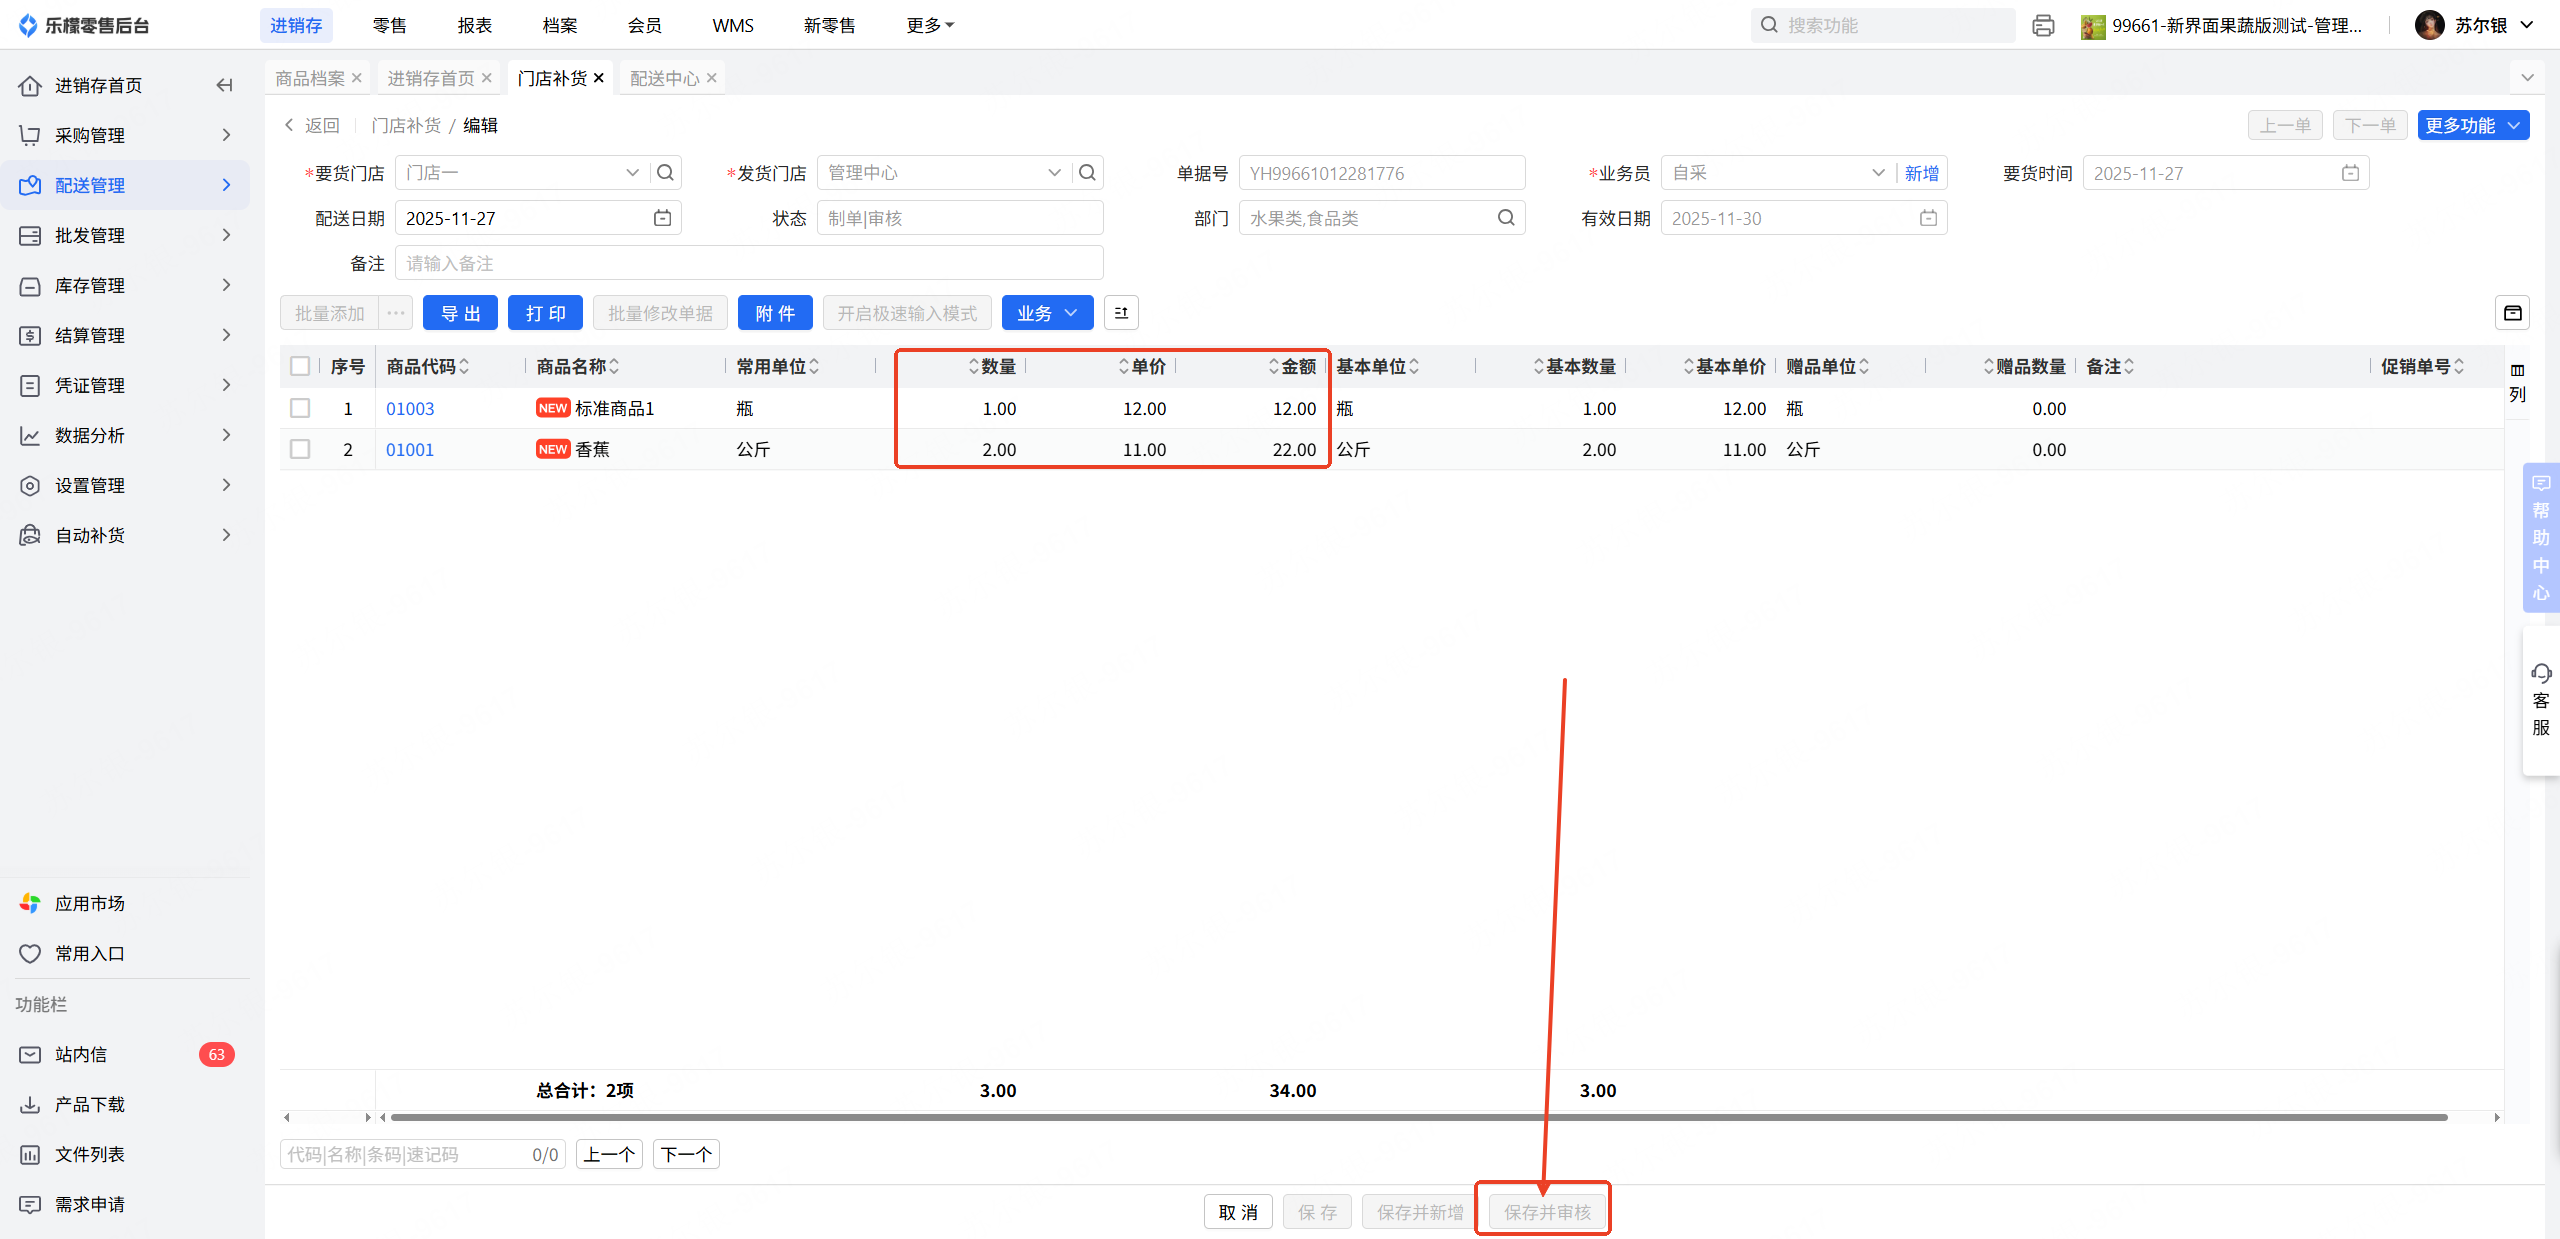Expand the 更多功能 dropdown

point(2472,125)
